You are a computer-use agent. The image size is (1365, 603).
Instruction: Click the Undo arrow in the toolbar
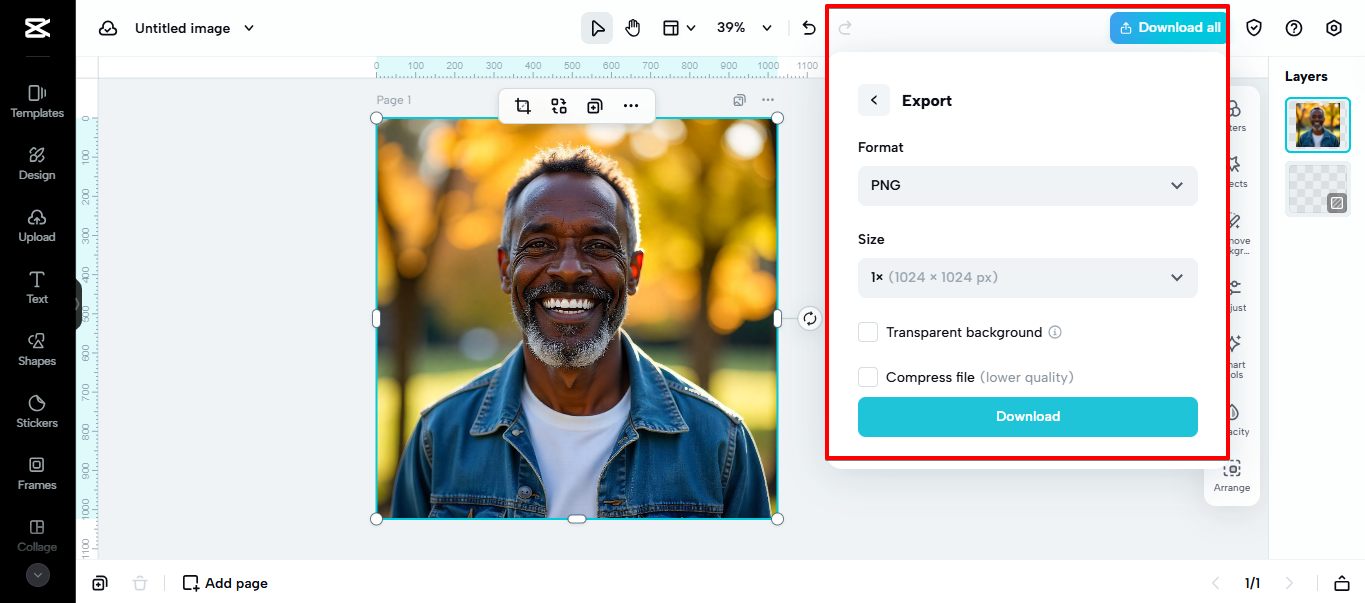pos(808,28)
